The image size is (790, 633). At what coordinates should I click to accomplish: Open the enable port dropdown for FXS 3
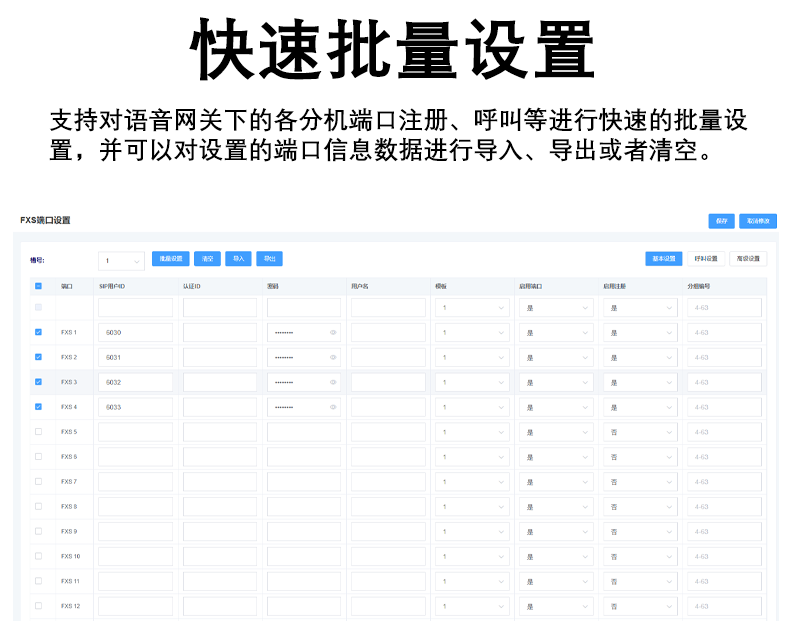pyautogui.click(x=556, y=382)
